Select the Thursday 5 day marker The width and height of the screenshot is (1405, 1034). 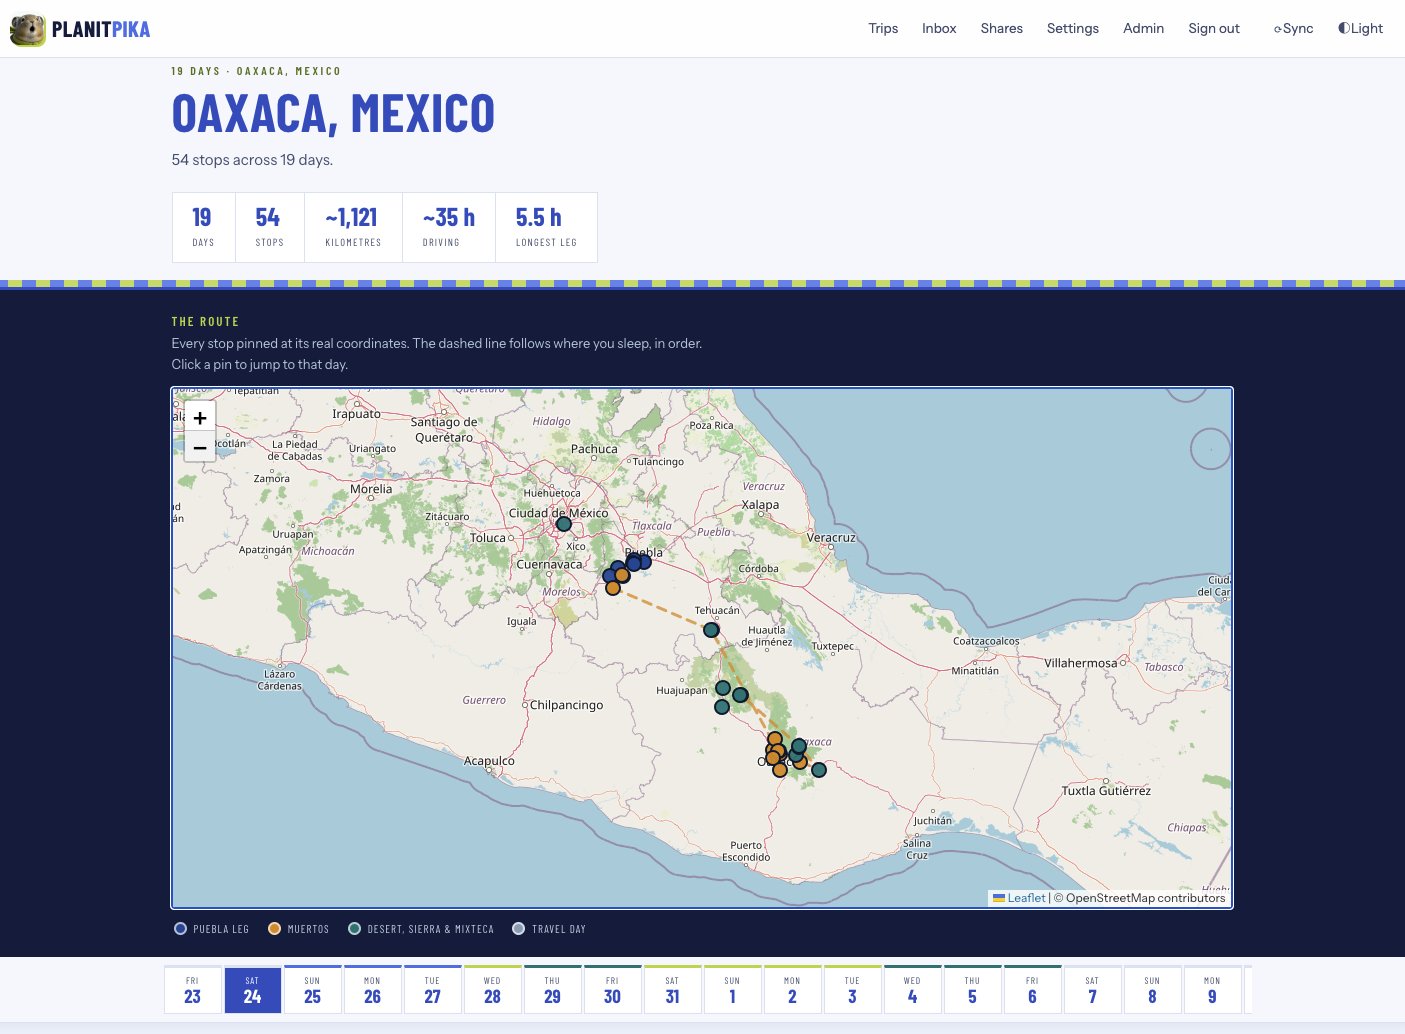pos(972,990)
